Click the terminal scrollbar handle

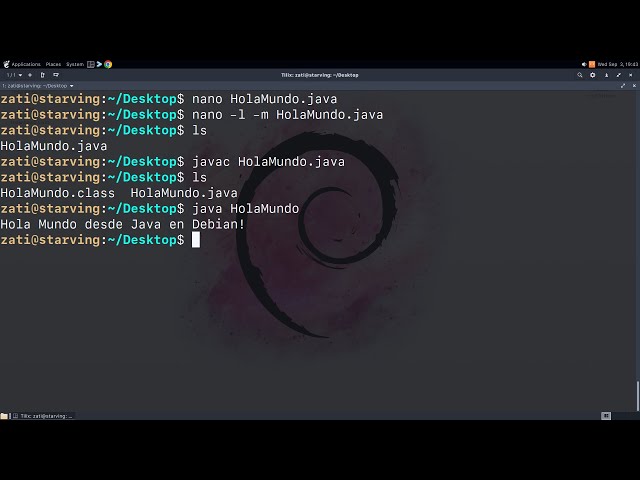638,396
